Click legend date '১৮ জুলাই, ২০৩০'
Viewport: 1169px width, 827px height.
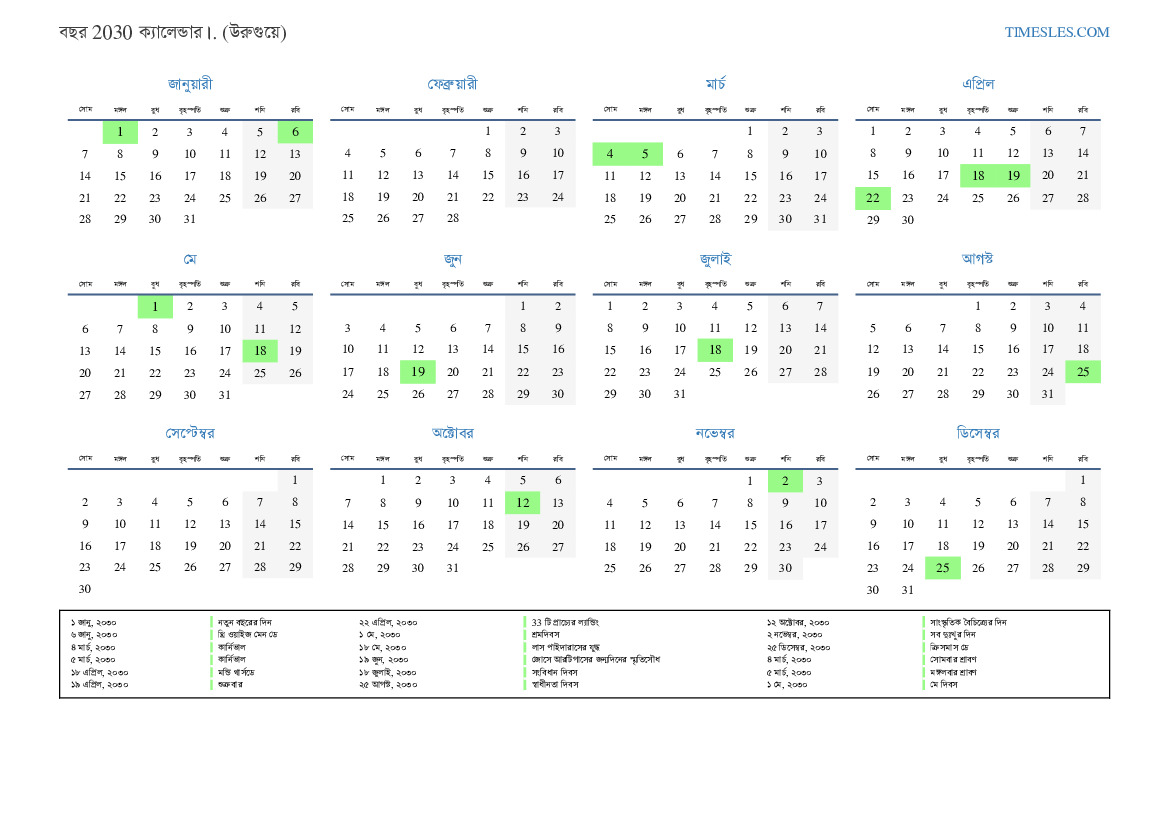387,673
